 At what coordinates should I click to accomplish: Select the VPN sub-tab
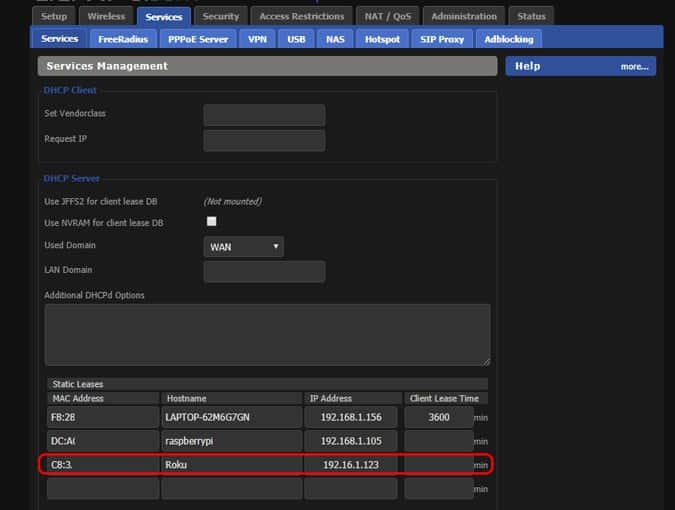pos(257,39)
